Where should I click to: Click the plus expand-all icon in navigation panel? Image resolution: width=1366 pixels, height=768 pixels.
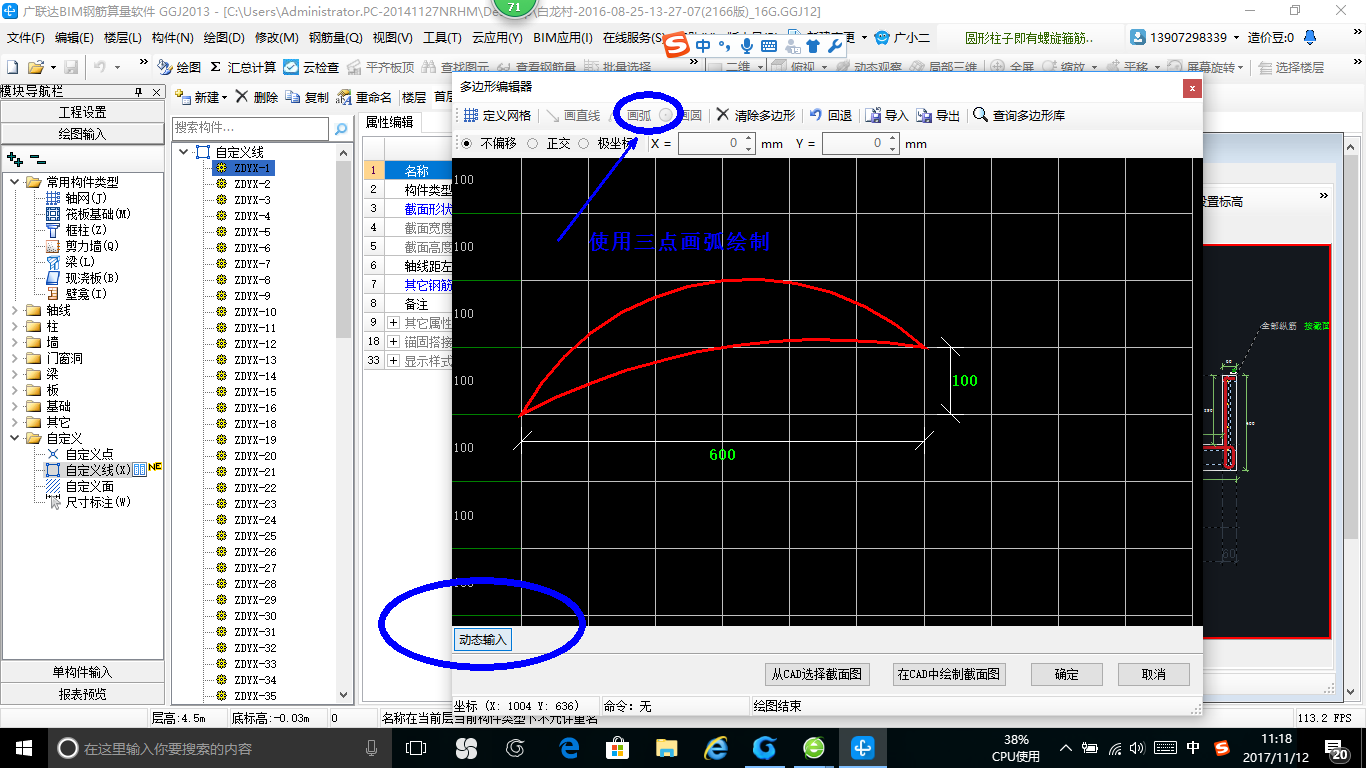click(14, 158)
